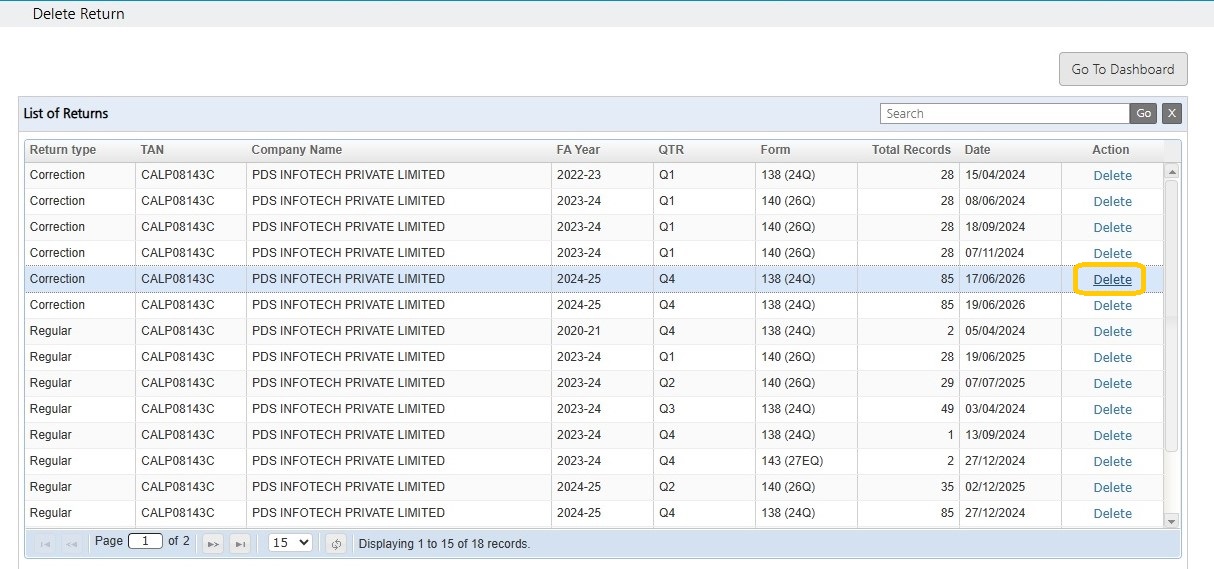Go to the first page of results
The width and height of the screenshot is (1214, 569).
[x=45, y=544]
